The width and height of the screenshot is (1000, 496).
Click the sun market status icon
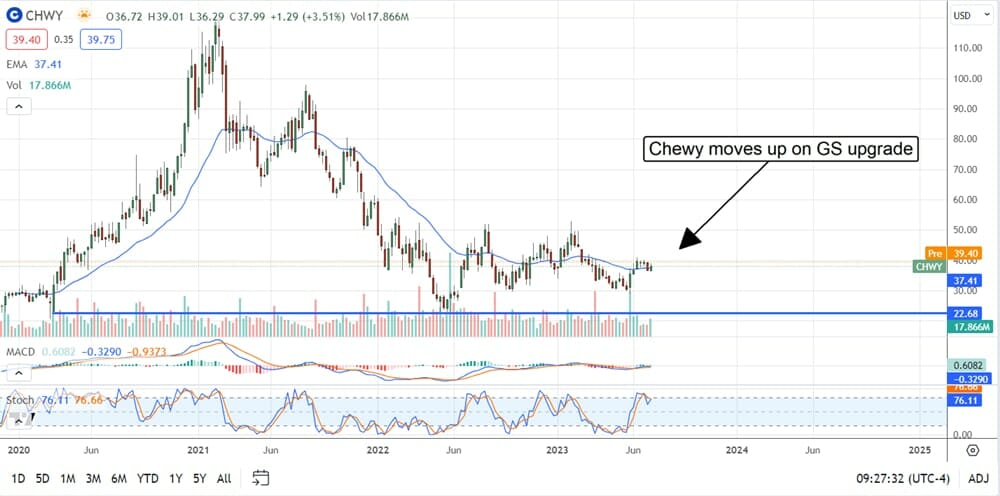coord(84,18)
